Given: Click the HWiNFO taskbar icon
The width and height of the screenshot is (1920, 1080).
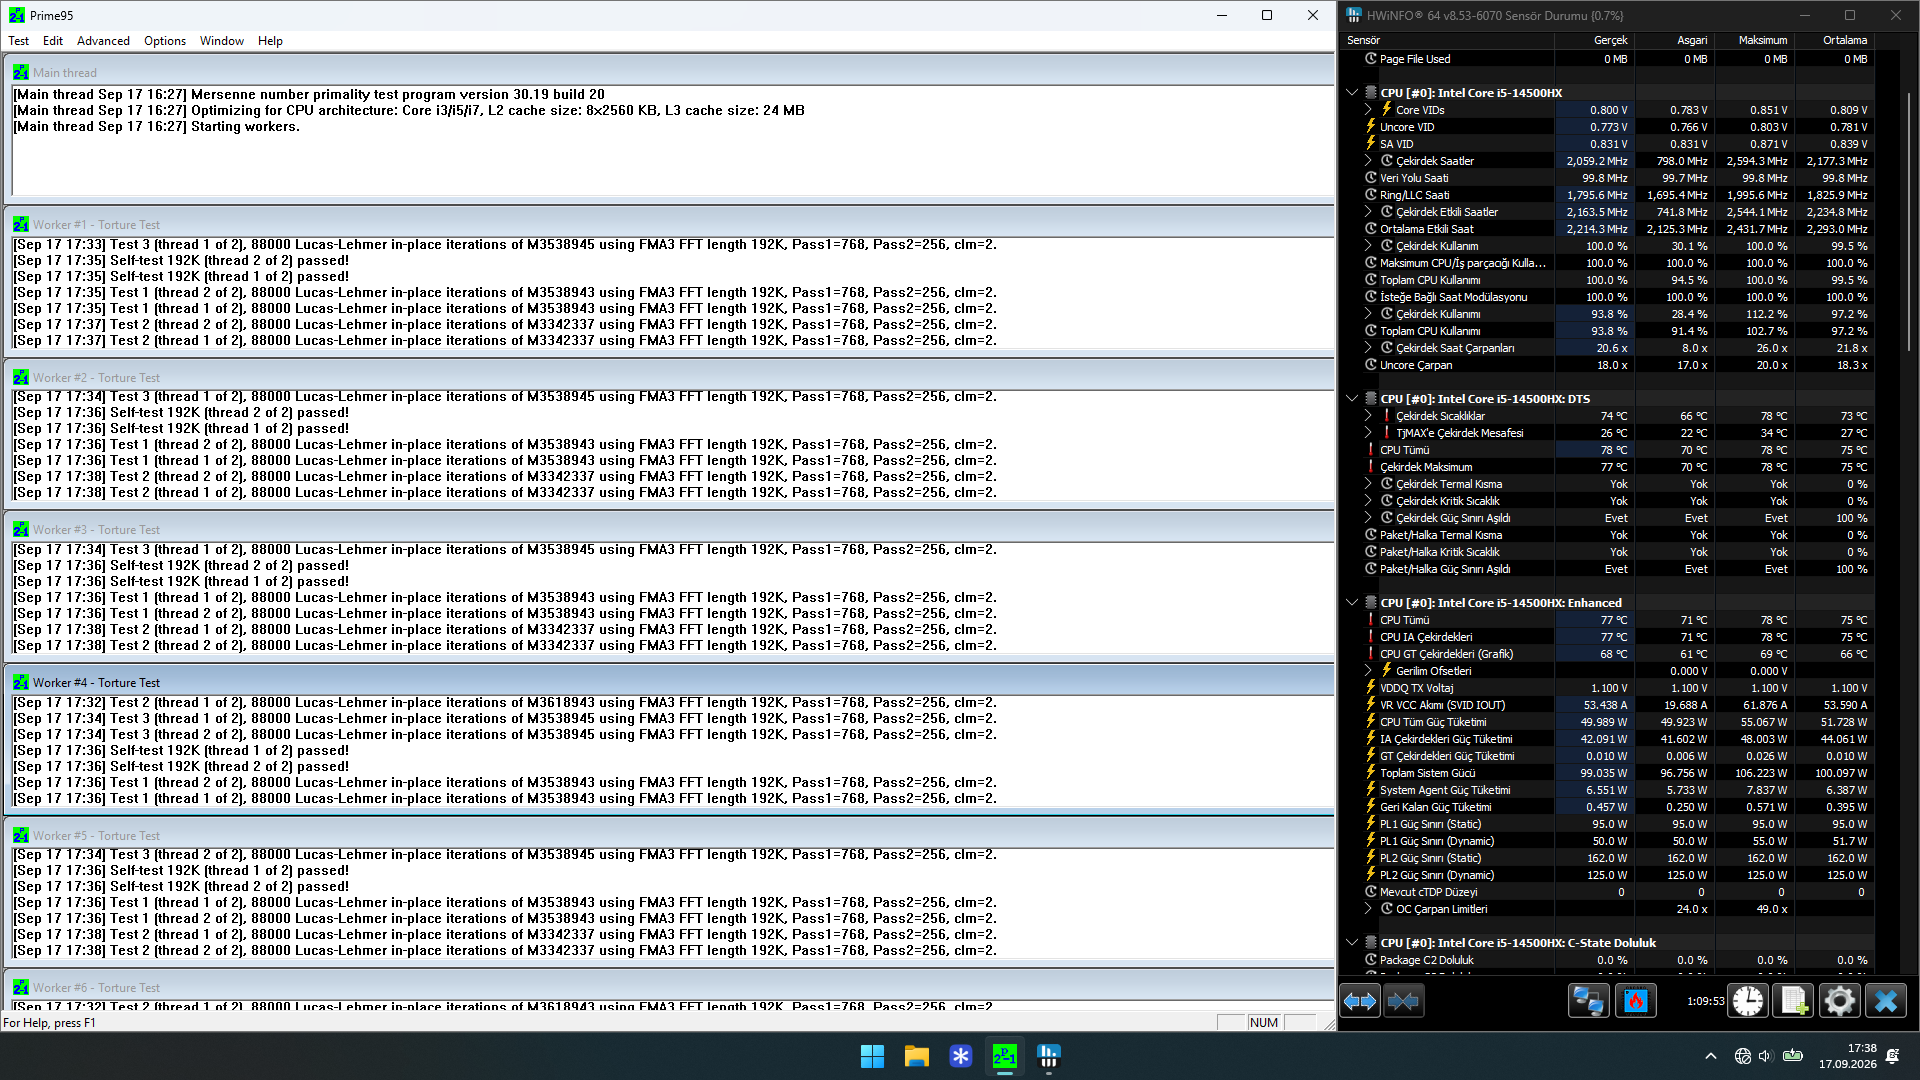Looking at the screenshot, I should pyautogui.click(x=1048, y=1056).
